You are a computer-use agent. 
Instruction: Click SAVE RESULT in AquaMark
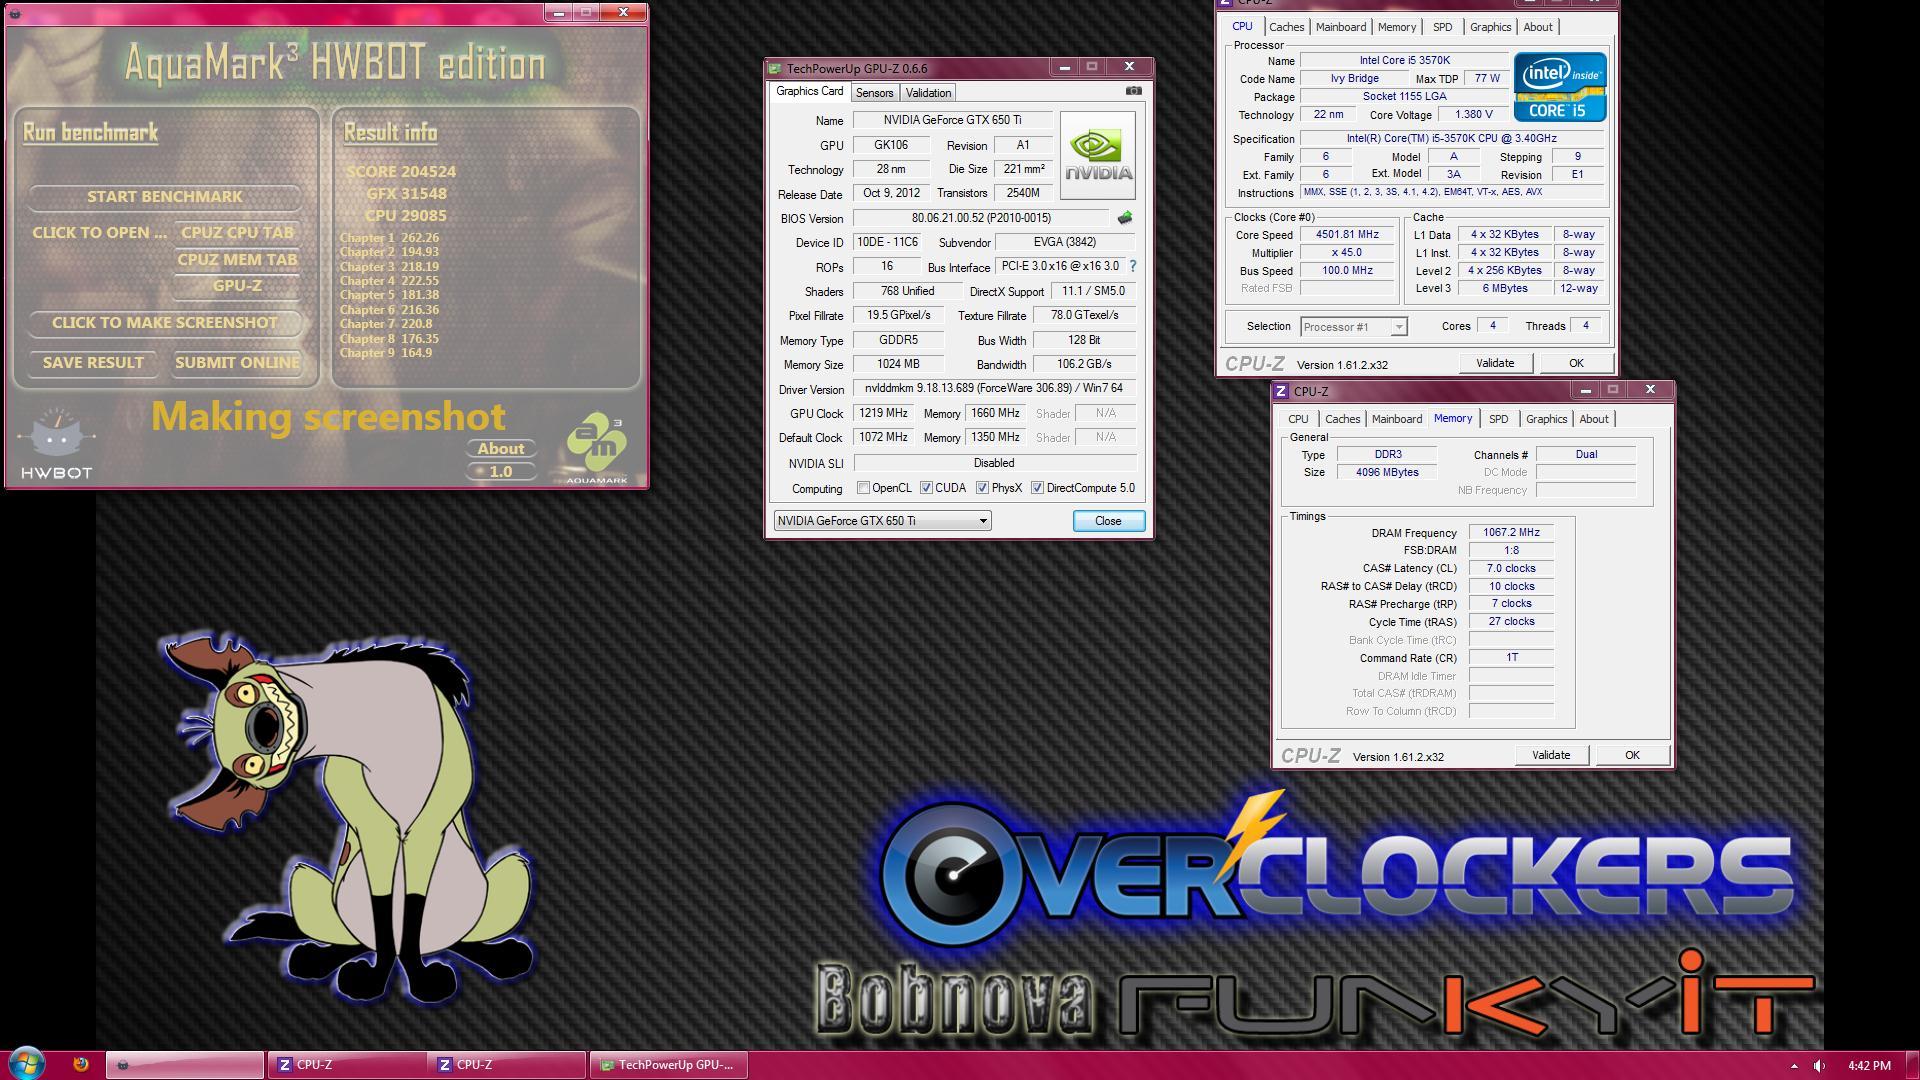[93, 363]
